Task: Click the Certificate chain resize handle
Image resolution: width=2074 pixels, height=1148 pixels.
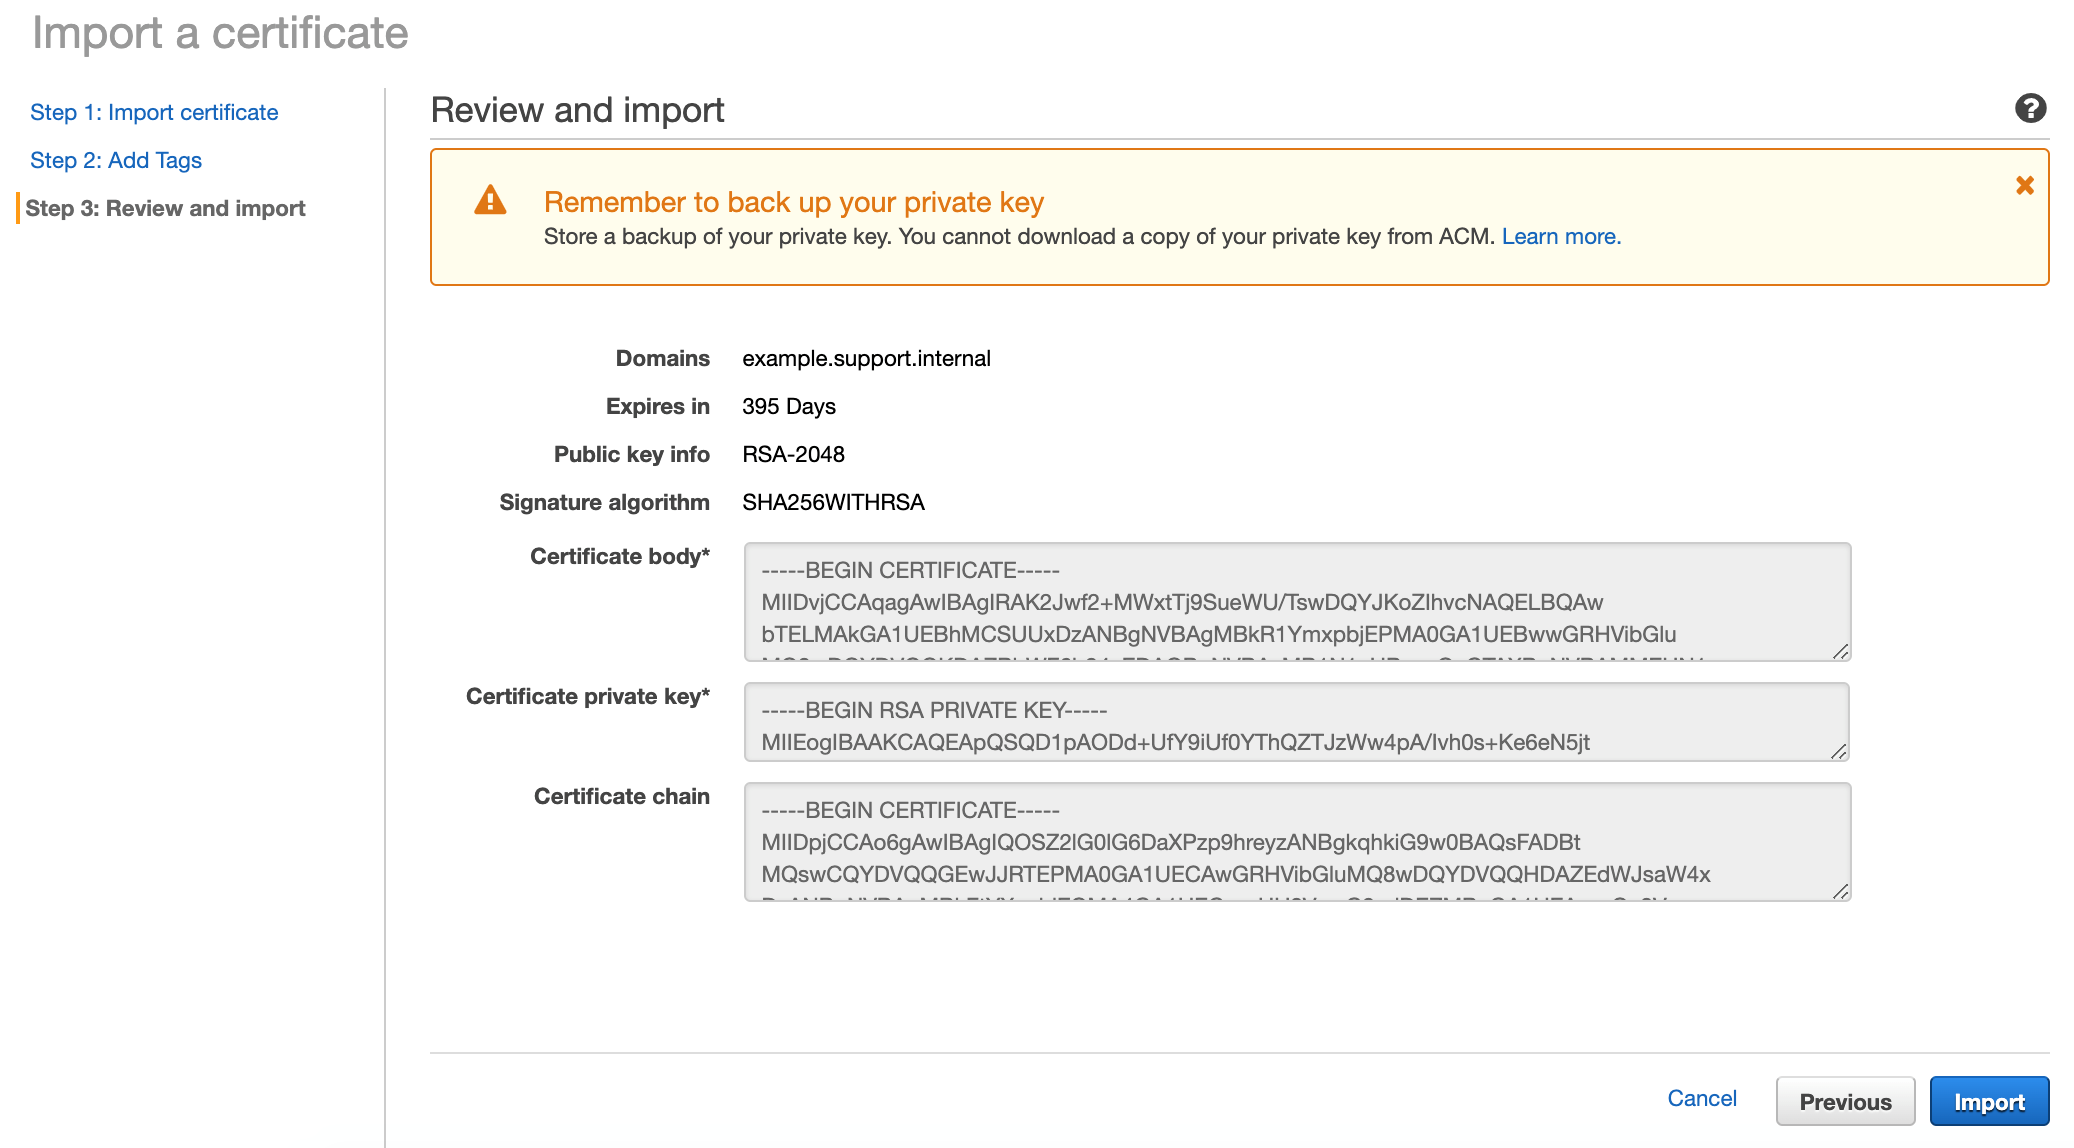Action: 1840,890
